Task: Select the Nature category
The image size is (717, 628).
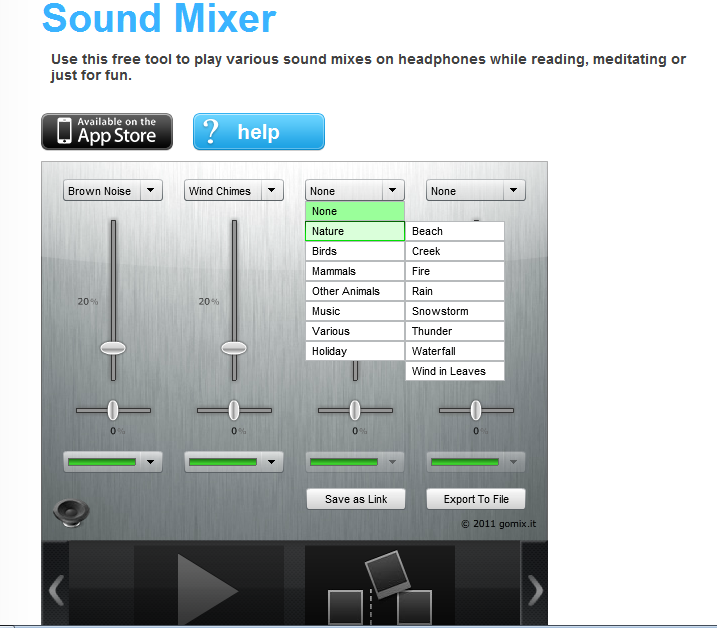Action: [355, 231]
